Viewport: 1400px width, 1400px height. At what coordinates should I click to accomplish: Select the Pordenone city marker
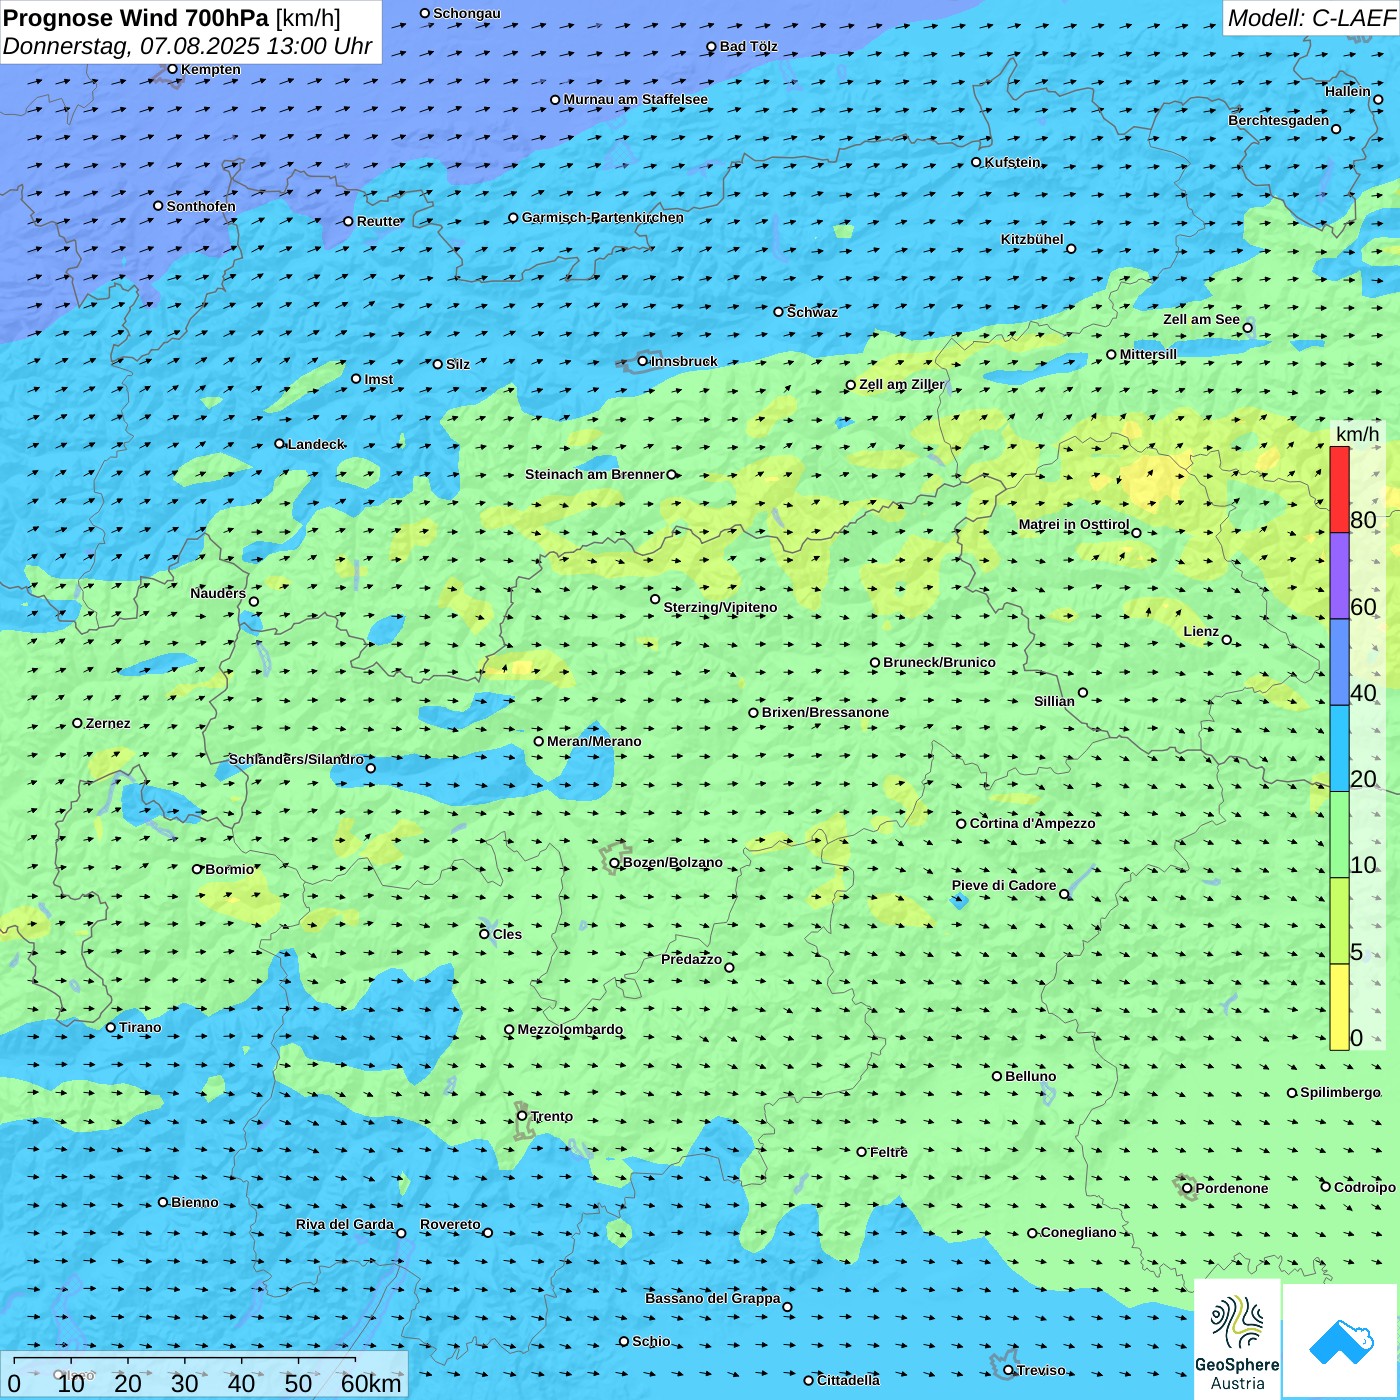click(x=1187, y=1188)
